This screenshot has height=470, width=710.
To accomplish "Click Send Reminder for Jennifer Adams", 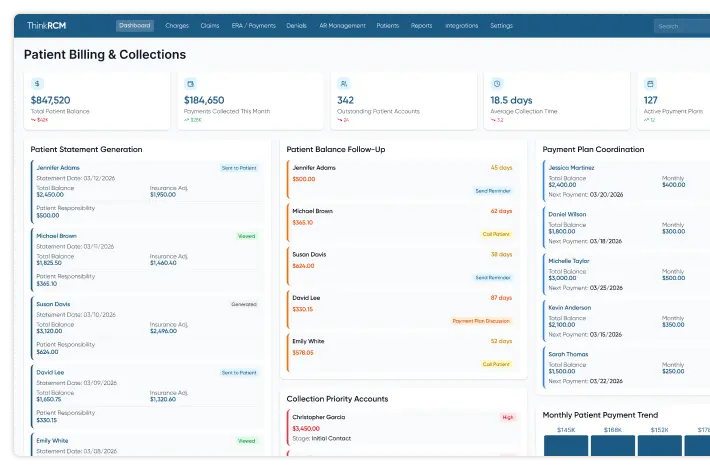I will (493, 191).
